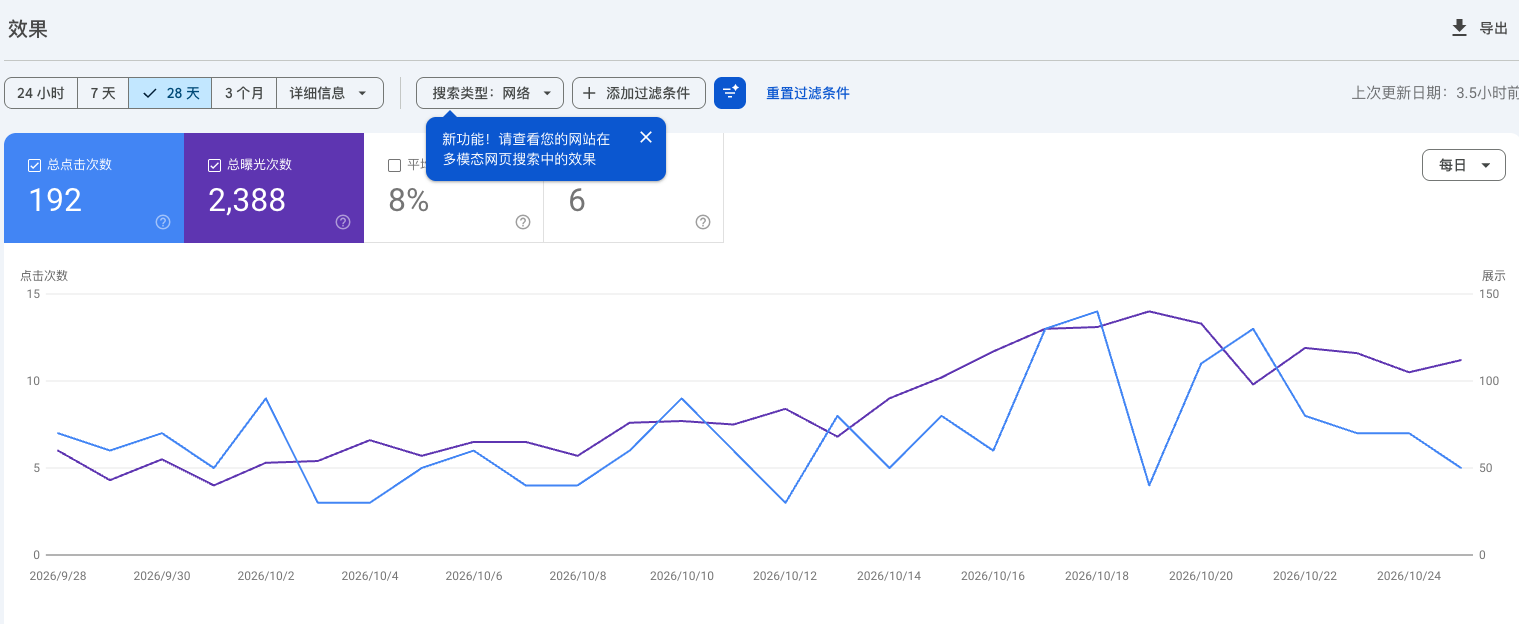Toggle the 总曝光次数 checkbox
Screen dimensions: 1519x624
click(214, 165)
